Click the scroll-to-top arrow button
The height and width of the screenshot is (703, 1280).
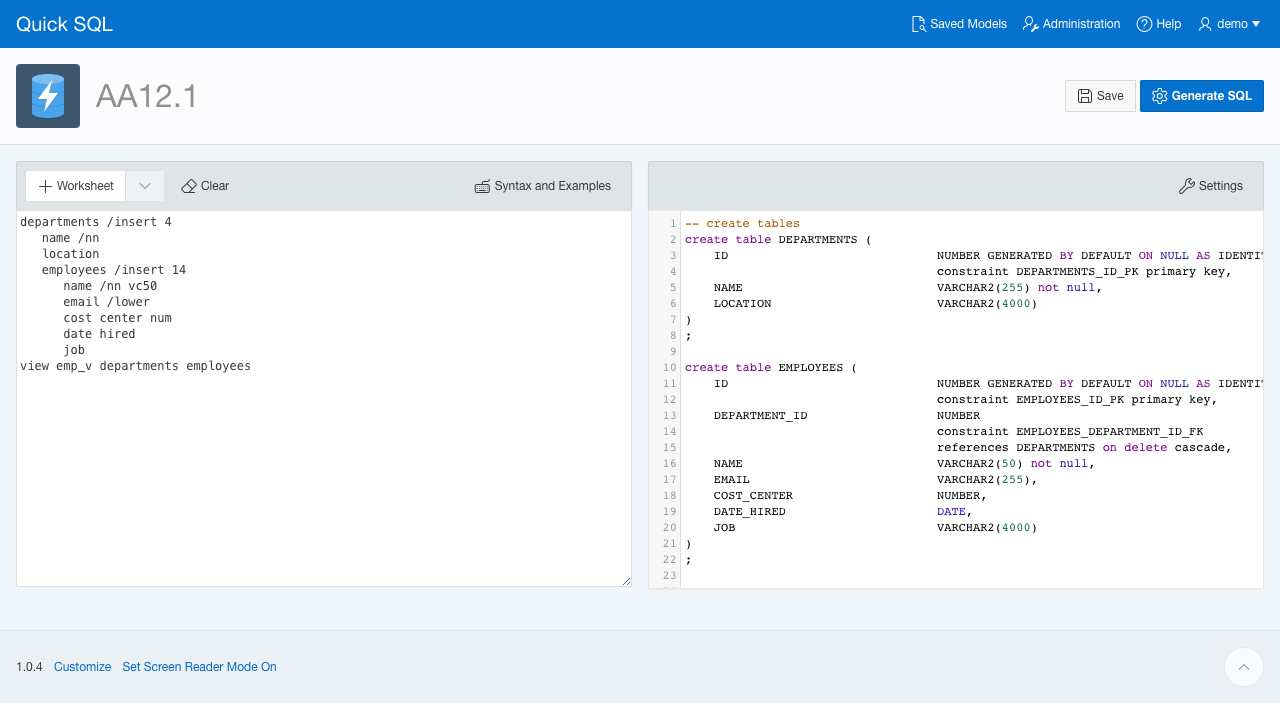[x=1243, y=667]
